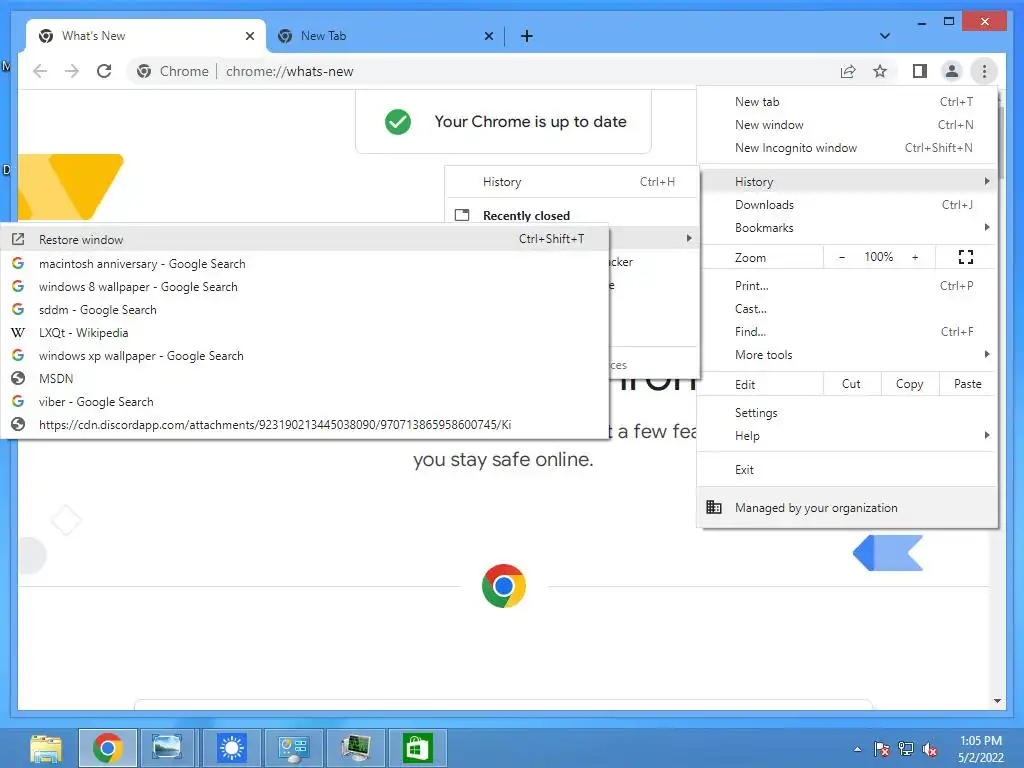Image resolution: width=1024 pixels, height=768 pixels.
Task: Bookmark this page with the star icon
Action: (x=880, y=71)
